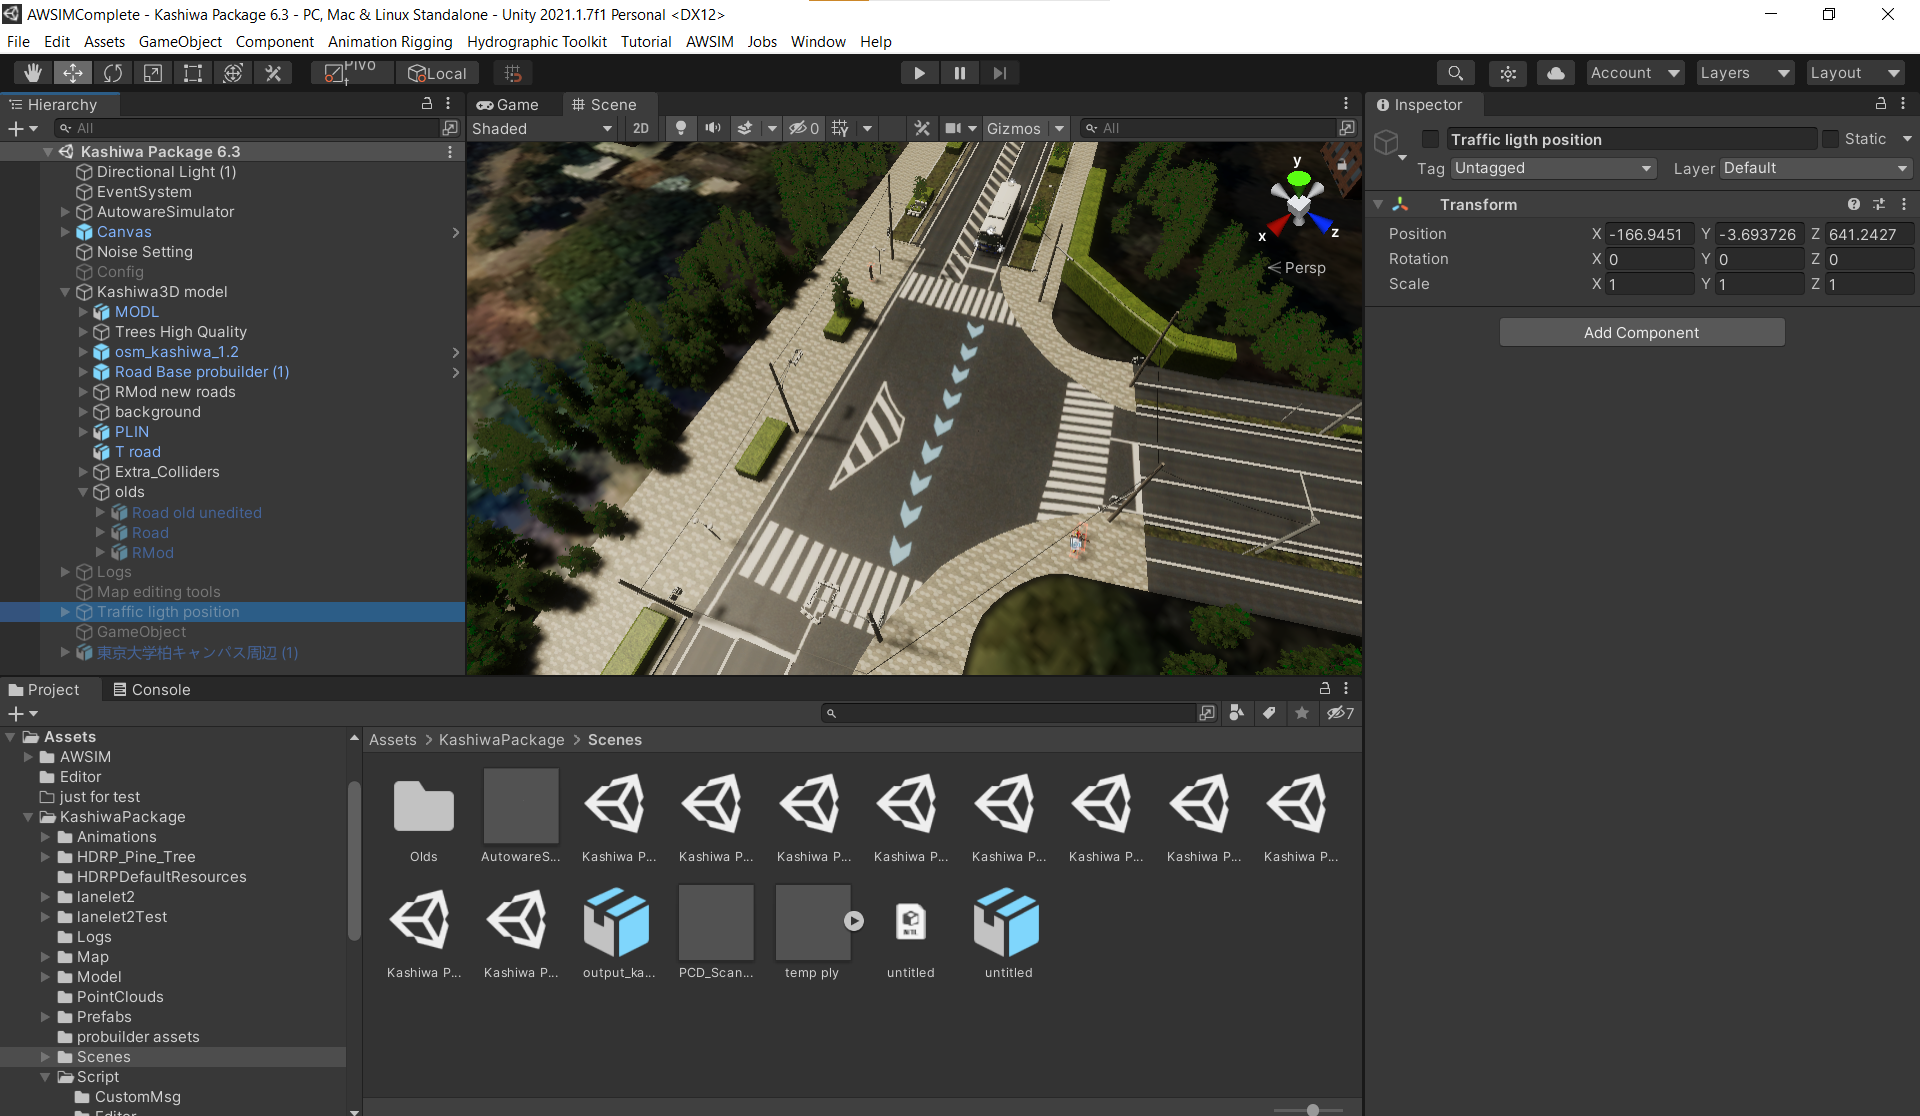
Task: Open Layout dropdown
Action: pyautogui.click(x=1855, y=73)
